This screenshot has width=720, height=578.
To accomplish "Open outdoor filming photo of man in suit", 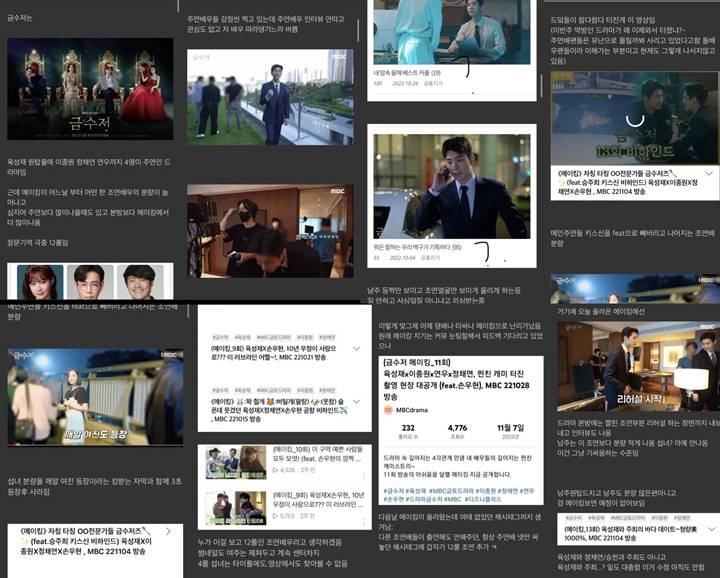I will 270,97.
